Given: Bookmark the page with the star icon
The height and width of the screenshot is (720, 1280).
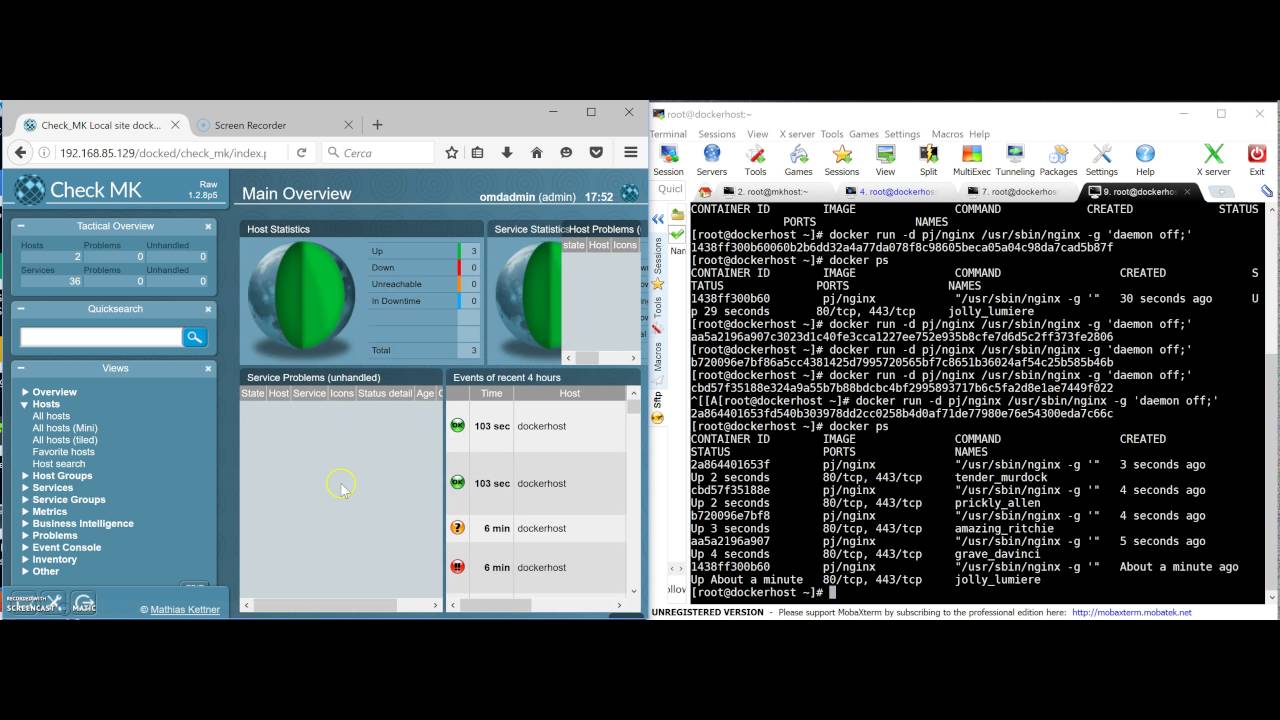Looking at the screenshot, I should (x=451, y=153).
